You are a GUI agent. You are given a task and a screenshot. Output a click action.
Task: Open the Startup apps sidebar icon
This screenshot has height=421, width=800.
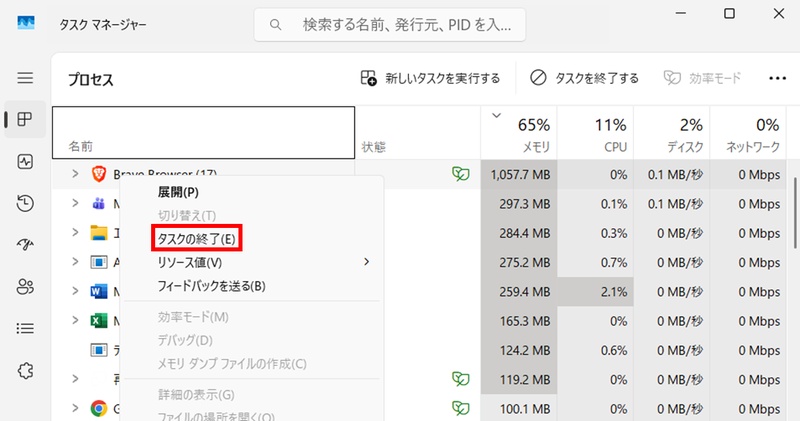[x=25, y=245]
